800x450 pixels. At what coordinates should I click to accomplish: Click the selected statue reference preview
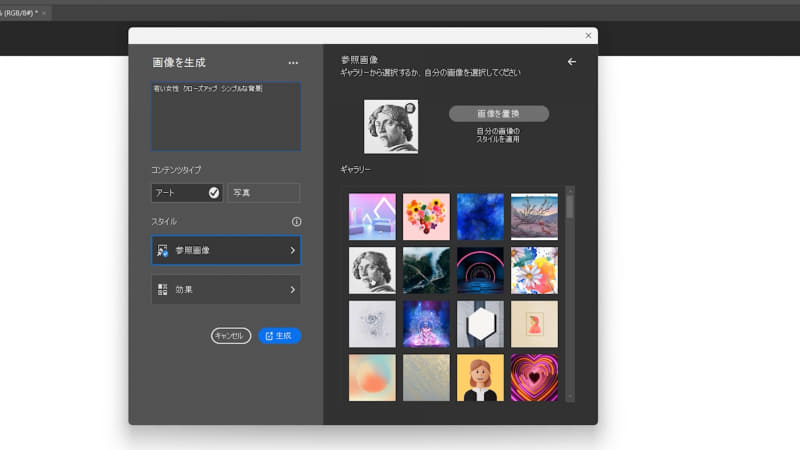391,127
